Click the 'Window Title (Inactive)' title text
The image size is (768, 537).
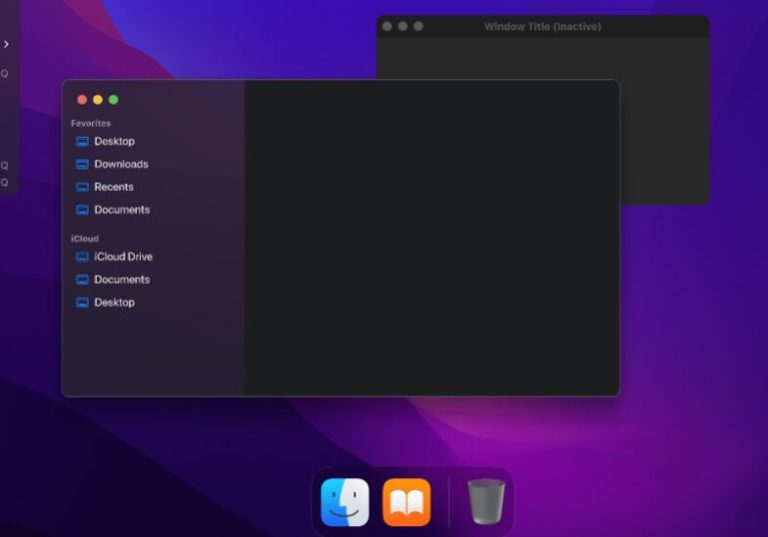[543, 27]
